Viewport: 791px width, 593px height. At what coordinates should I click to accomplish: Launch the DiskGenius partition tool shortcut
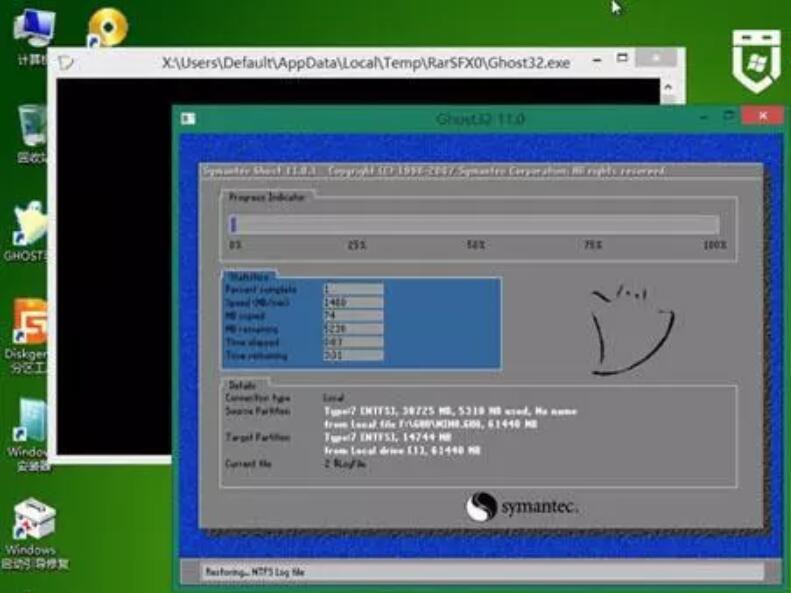point(30,325)
